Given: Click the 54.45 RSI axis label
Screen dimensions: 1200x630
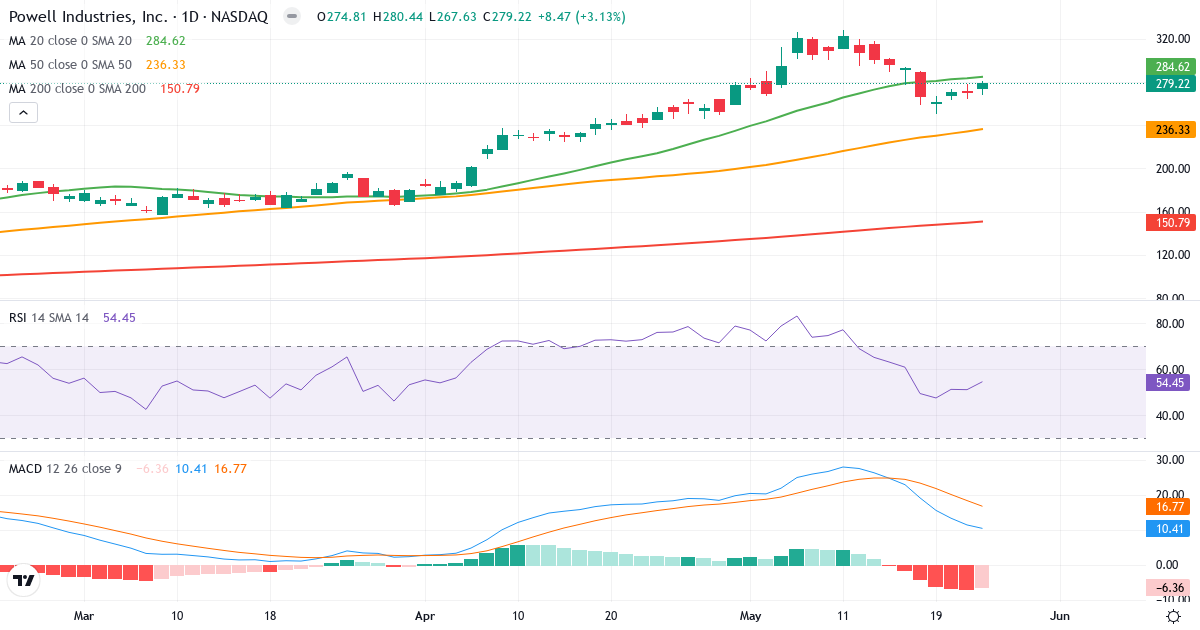Looking at the screenshot, I should coord(1170,382).
